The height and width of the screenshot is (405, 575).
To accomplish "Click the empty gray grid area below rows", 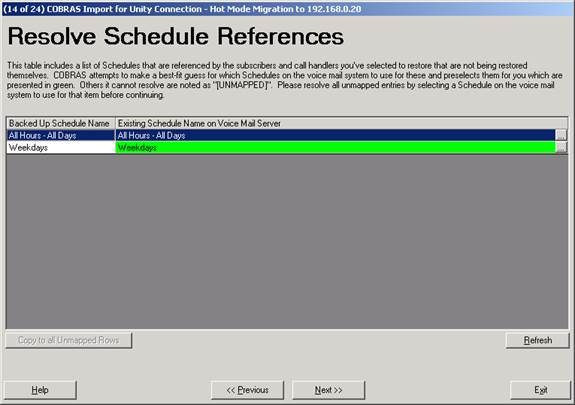I will pos(287,241).
